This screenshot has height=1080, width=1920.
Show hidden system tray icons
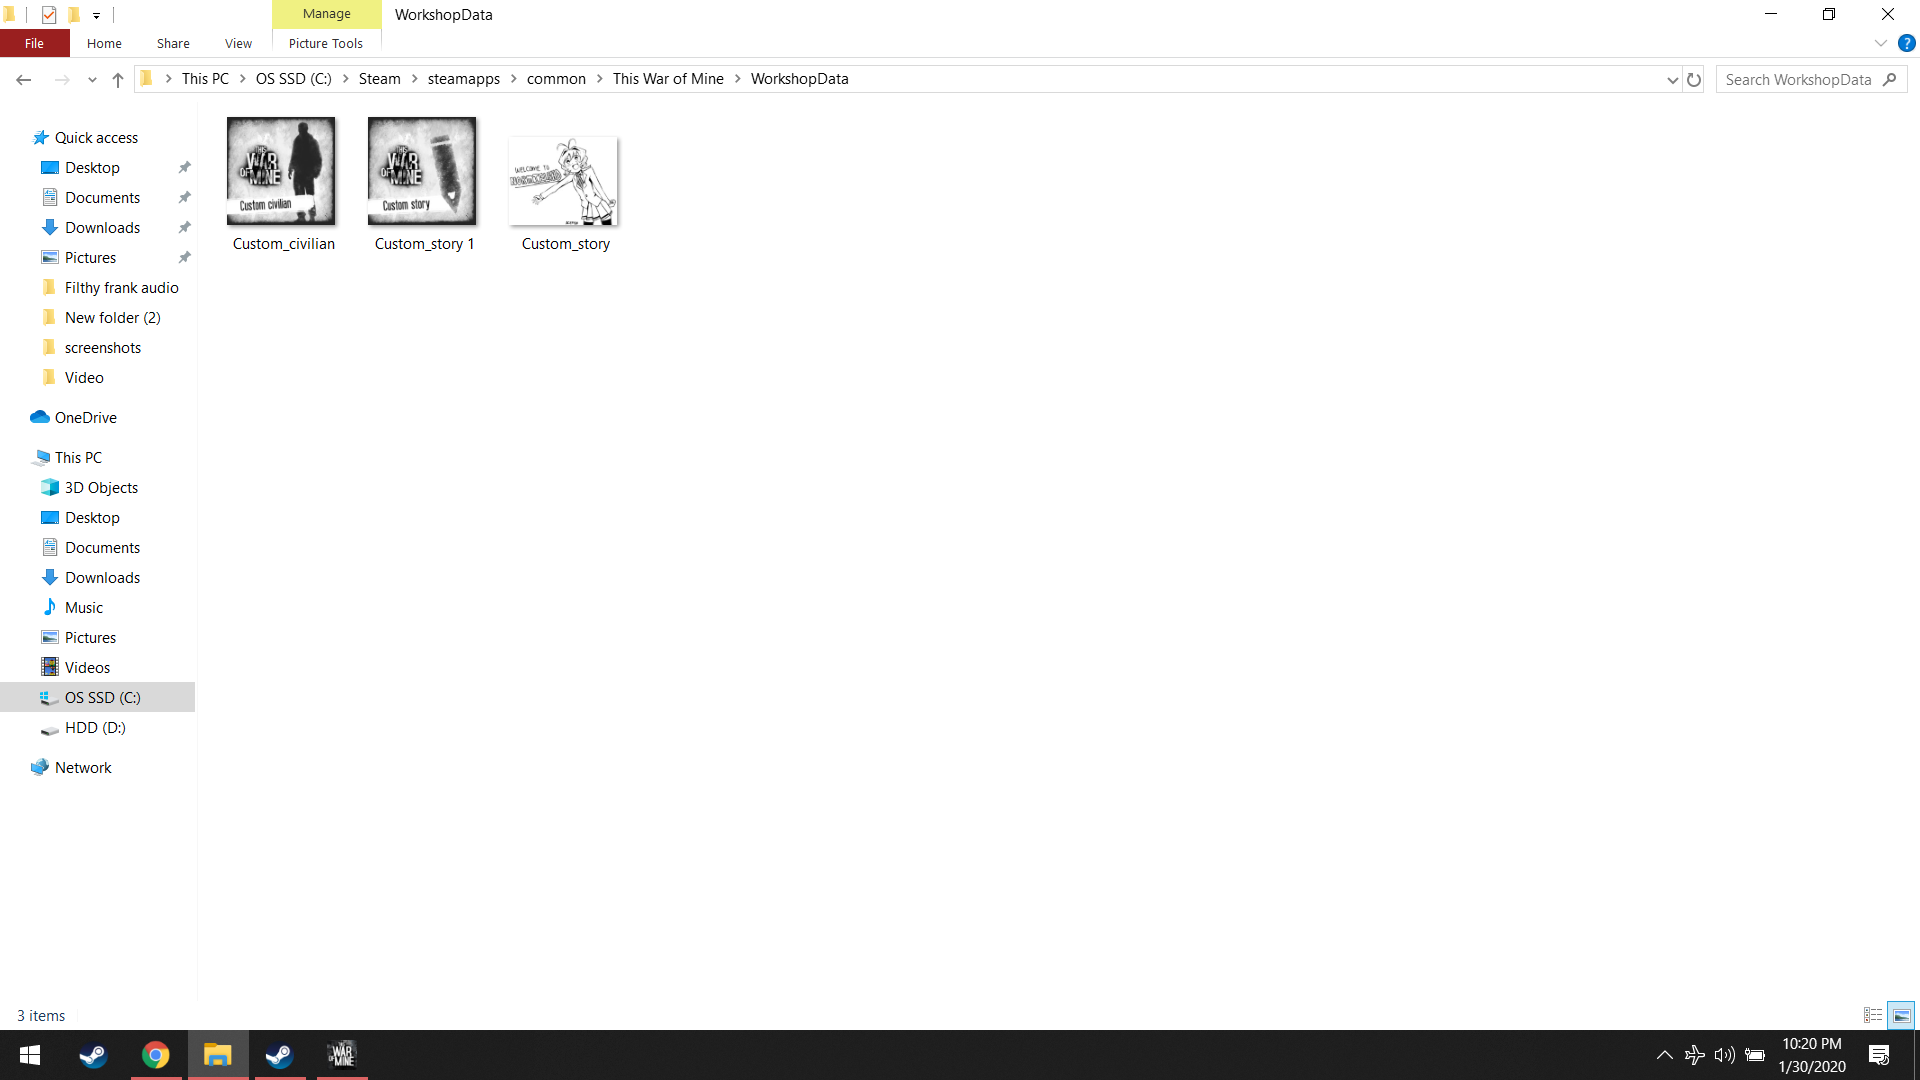click(1665, 1055)
